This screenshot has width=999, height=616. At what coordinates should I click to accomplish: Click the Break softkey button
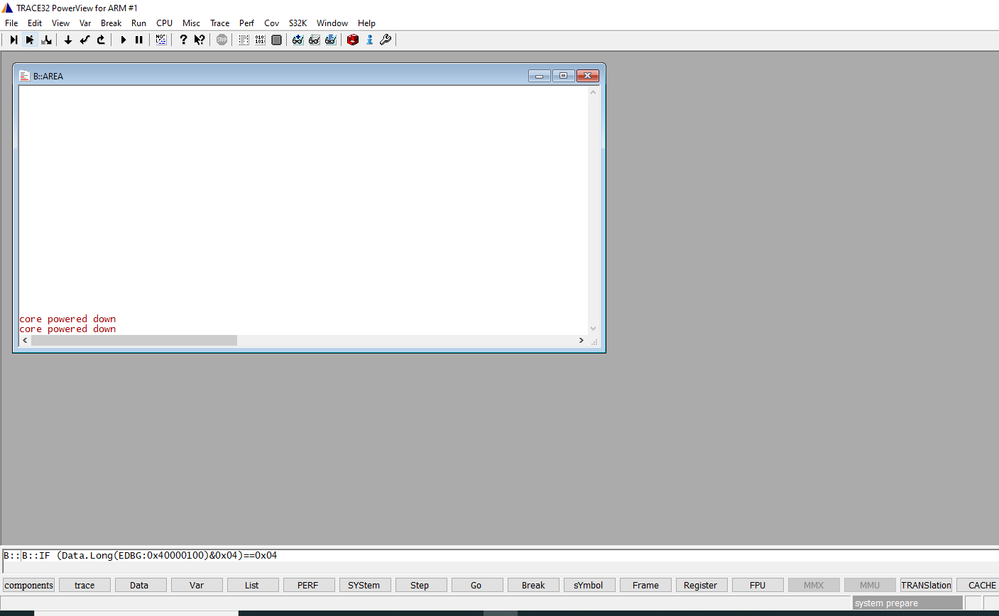pos(533,585)
